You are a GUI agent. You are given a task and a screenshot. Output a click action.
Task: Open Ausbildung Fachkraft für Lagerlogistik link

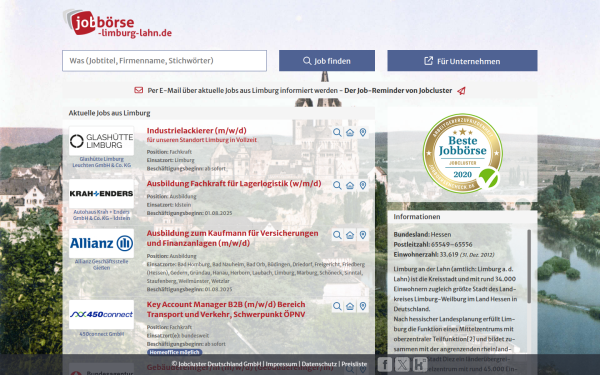click(x=234, y=184)
